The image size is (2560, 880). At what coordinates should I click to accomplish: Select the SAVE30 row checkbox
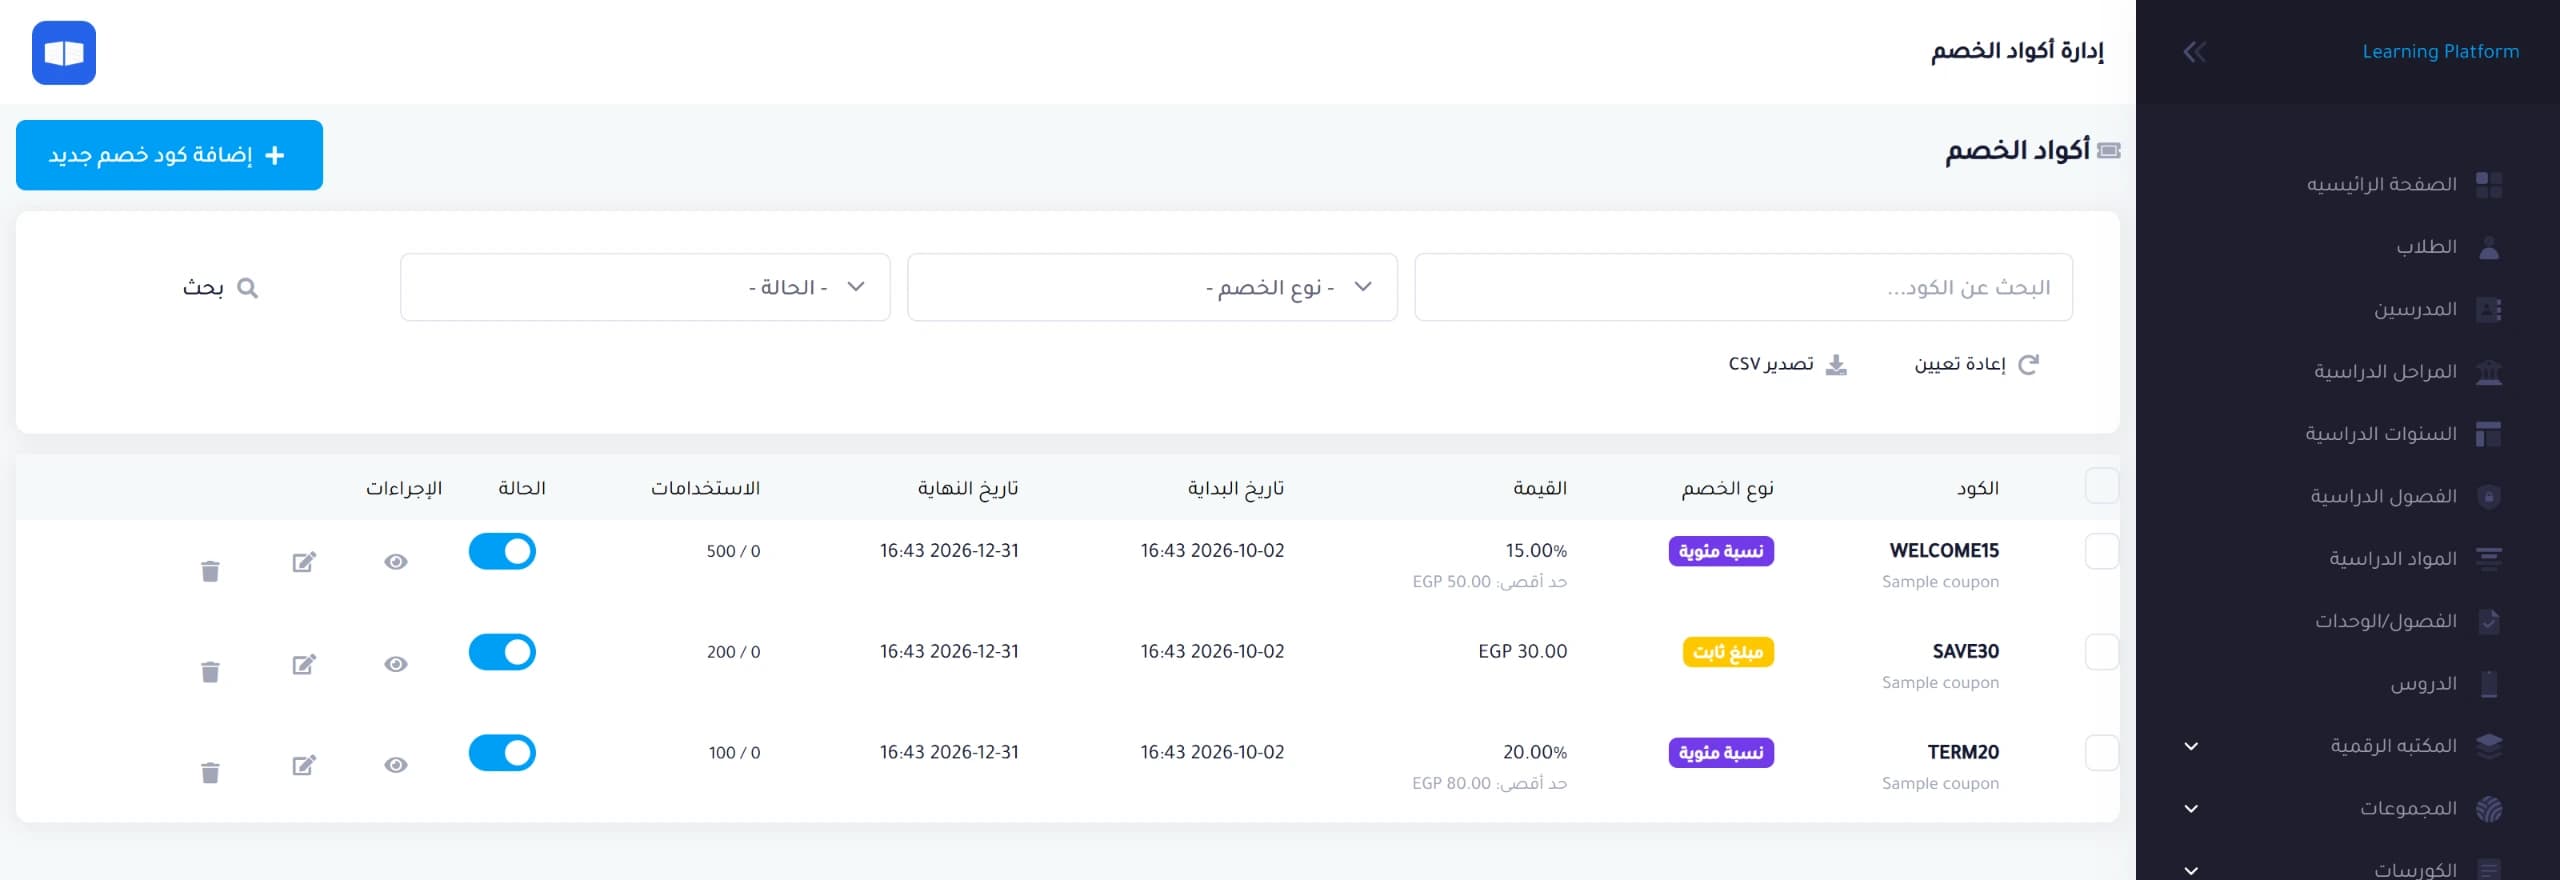click(2102, 652)
